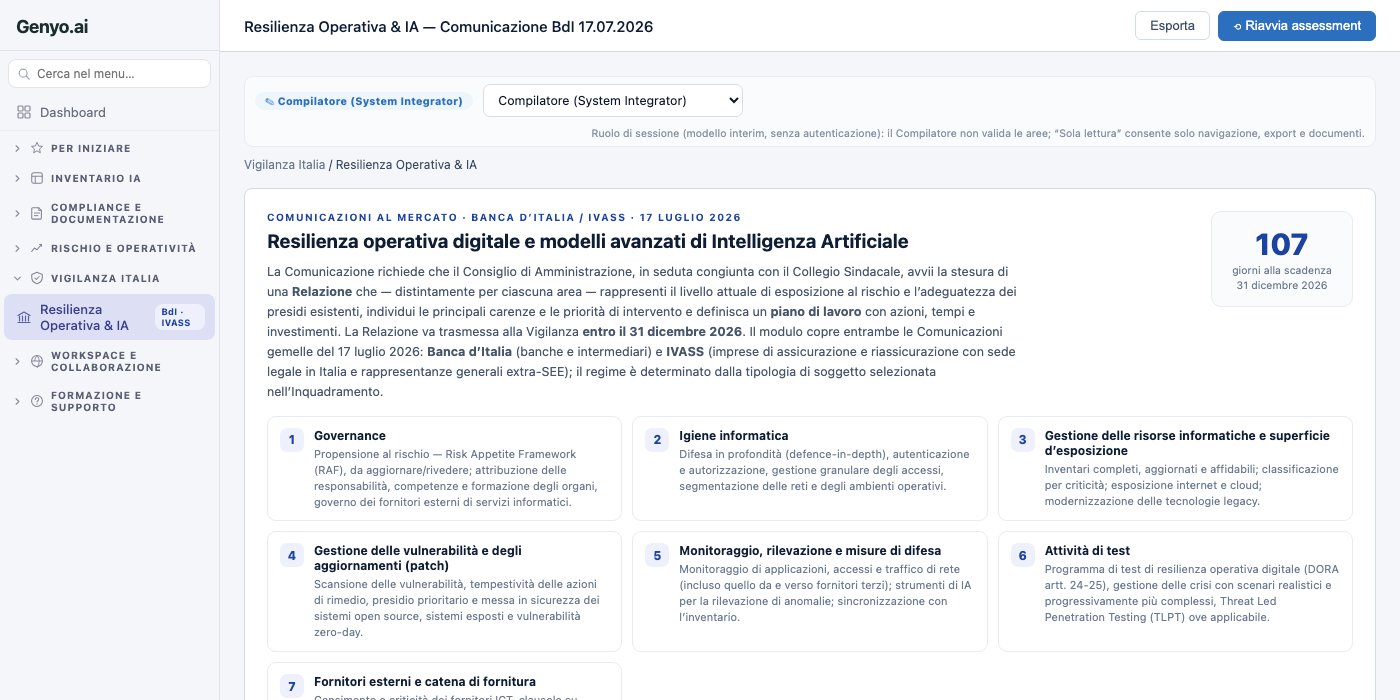Image resolution: width=1400 pixels, height=700 pixels.
Task: Collapse the Vigilanza Italia section chevron
Action: 17,278
